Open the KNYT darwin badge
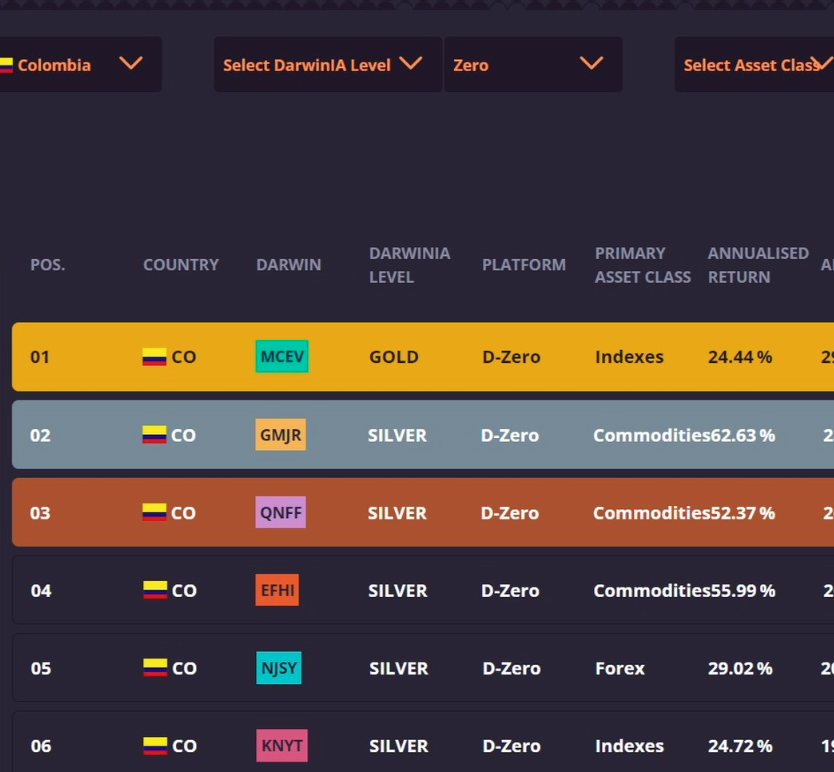 281,746
